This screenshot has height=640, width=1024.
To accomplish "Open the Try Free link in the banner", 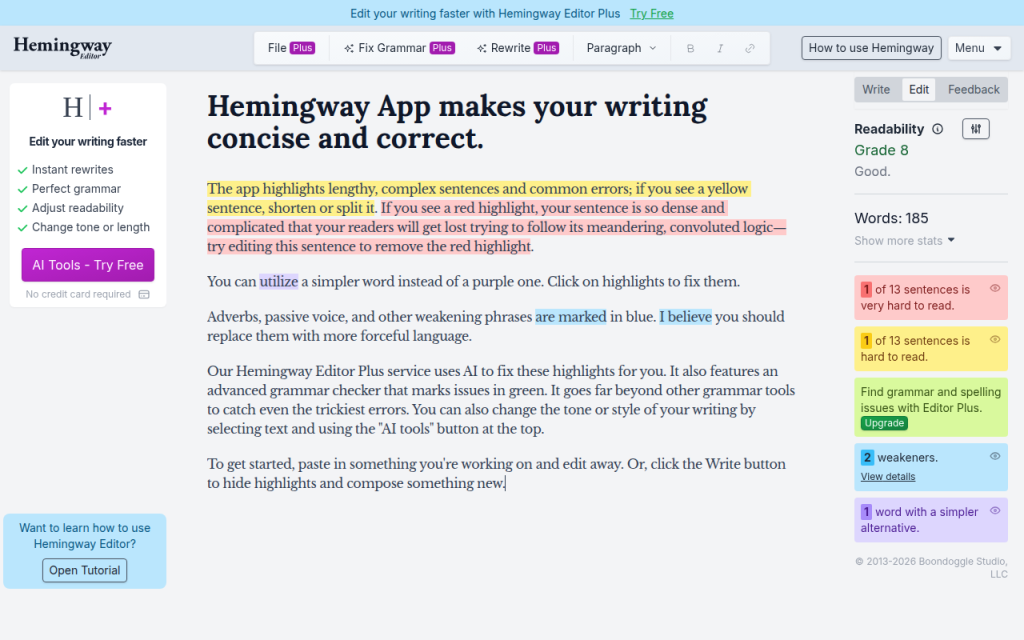I will [651, 13].
